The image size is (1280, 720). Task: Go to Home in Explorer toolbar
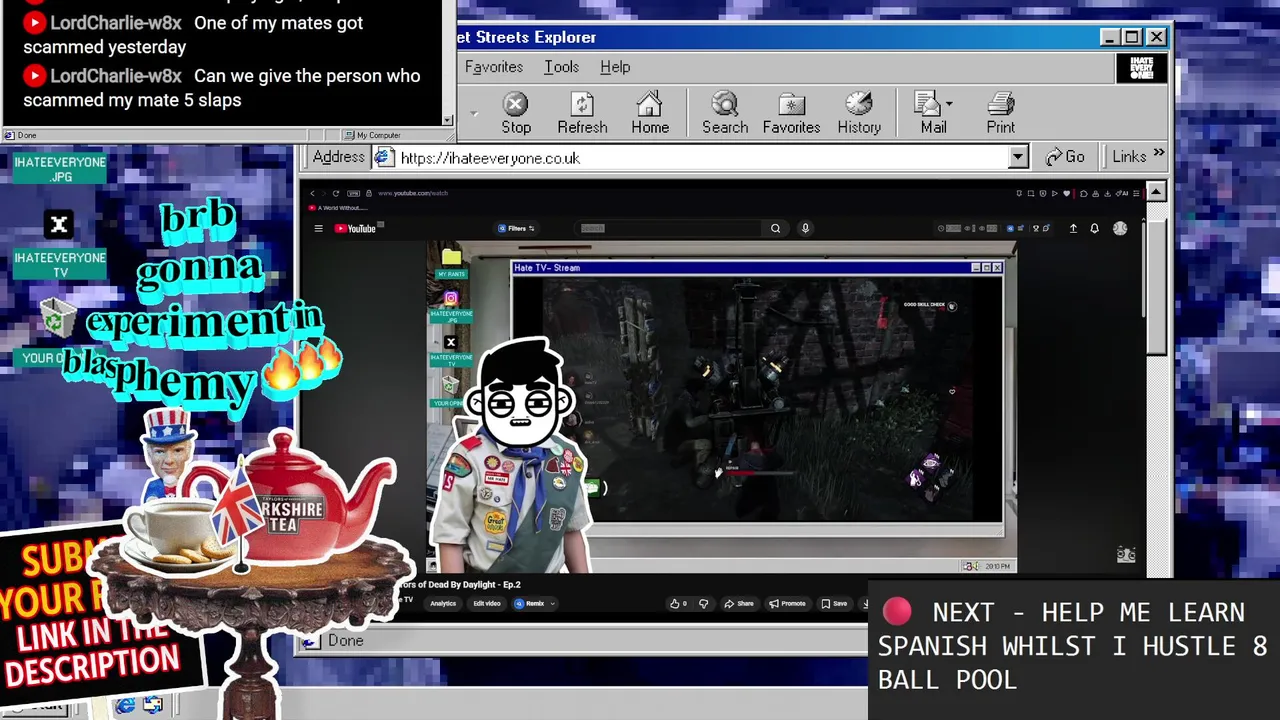coord(650,113)
